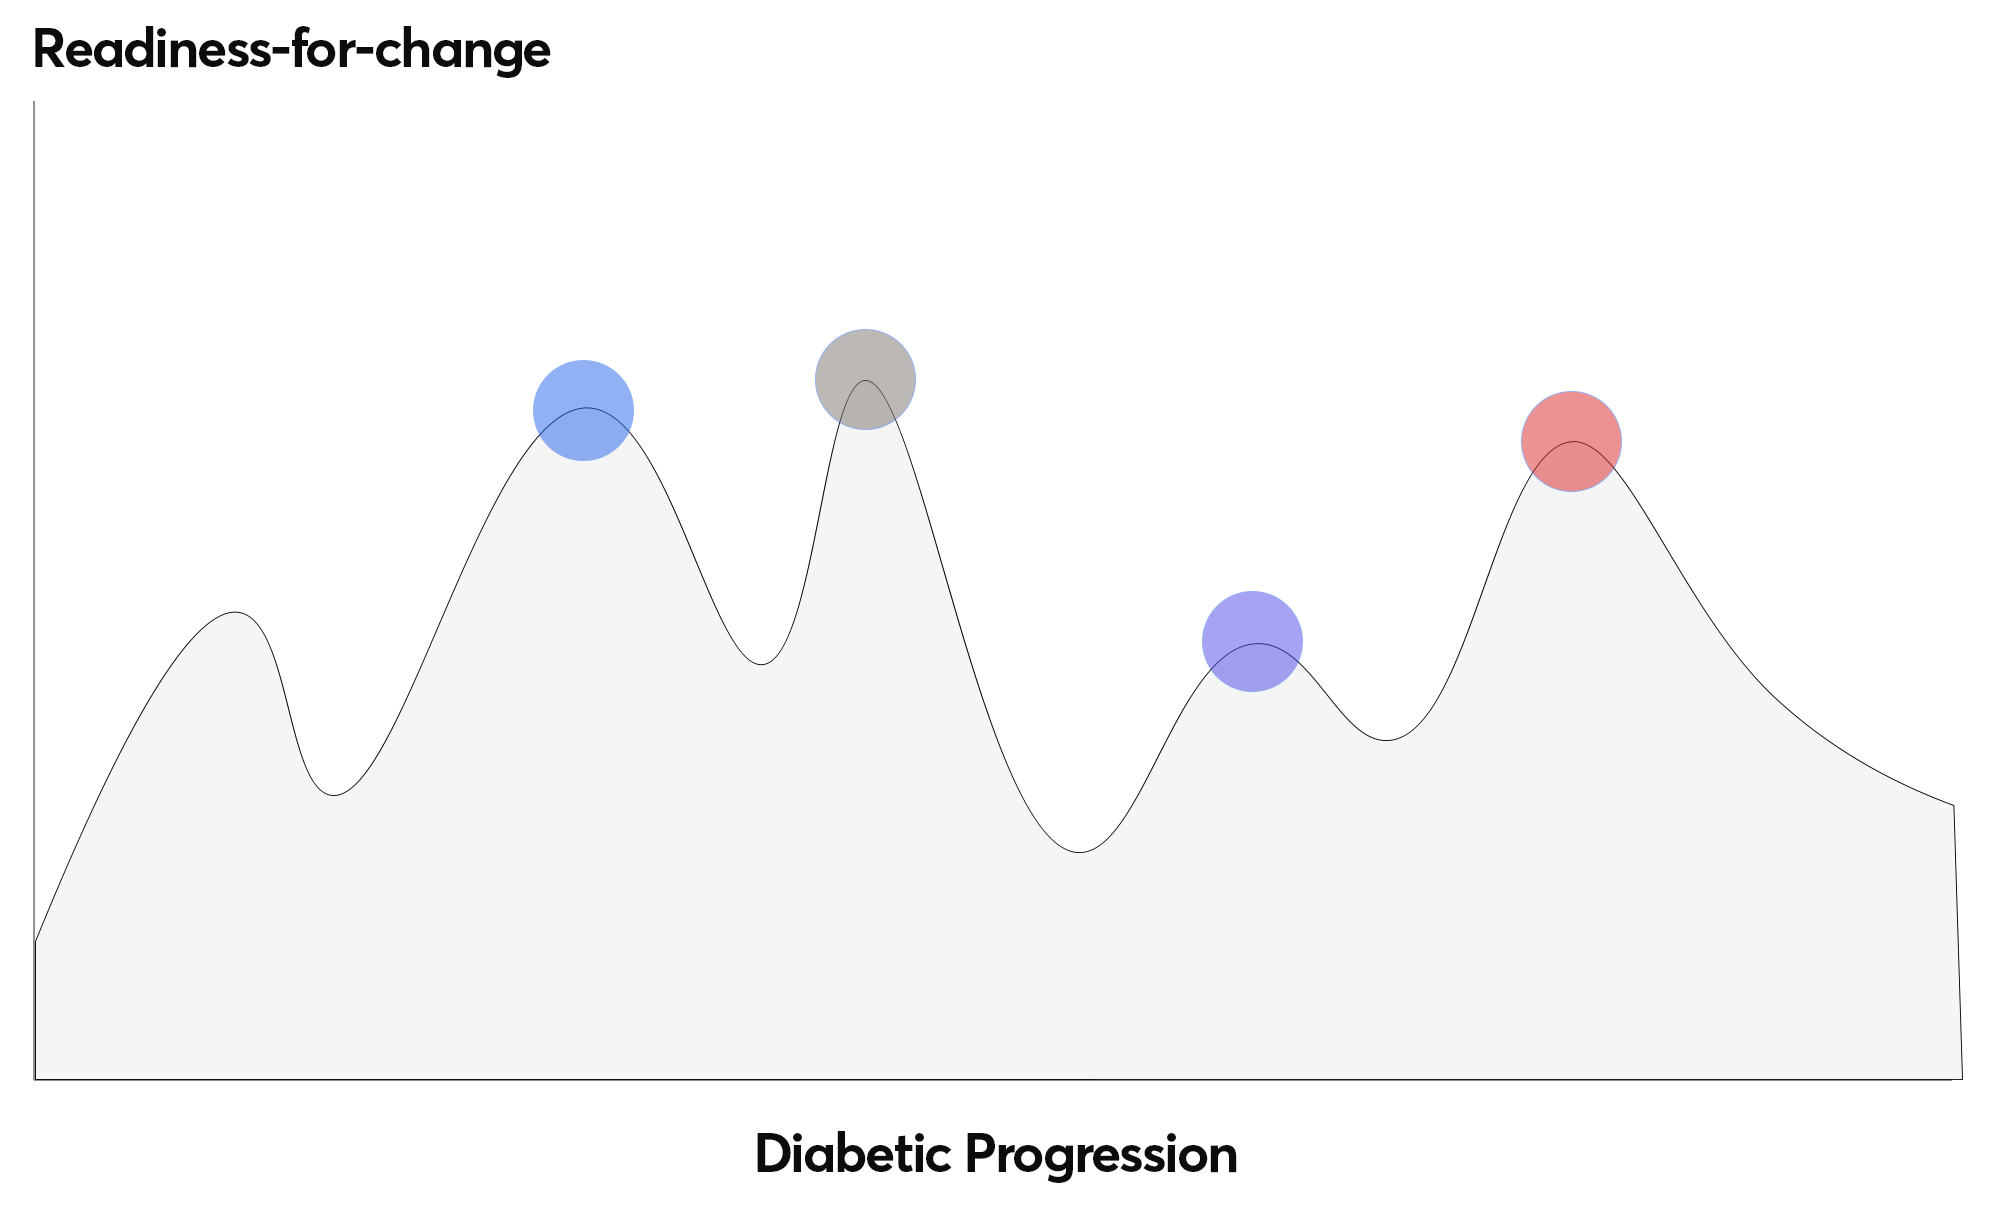The width and height of the screenshot is (2000, 1216).
Task: Click the unmarked first peak of the curve
Action: 235,612
